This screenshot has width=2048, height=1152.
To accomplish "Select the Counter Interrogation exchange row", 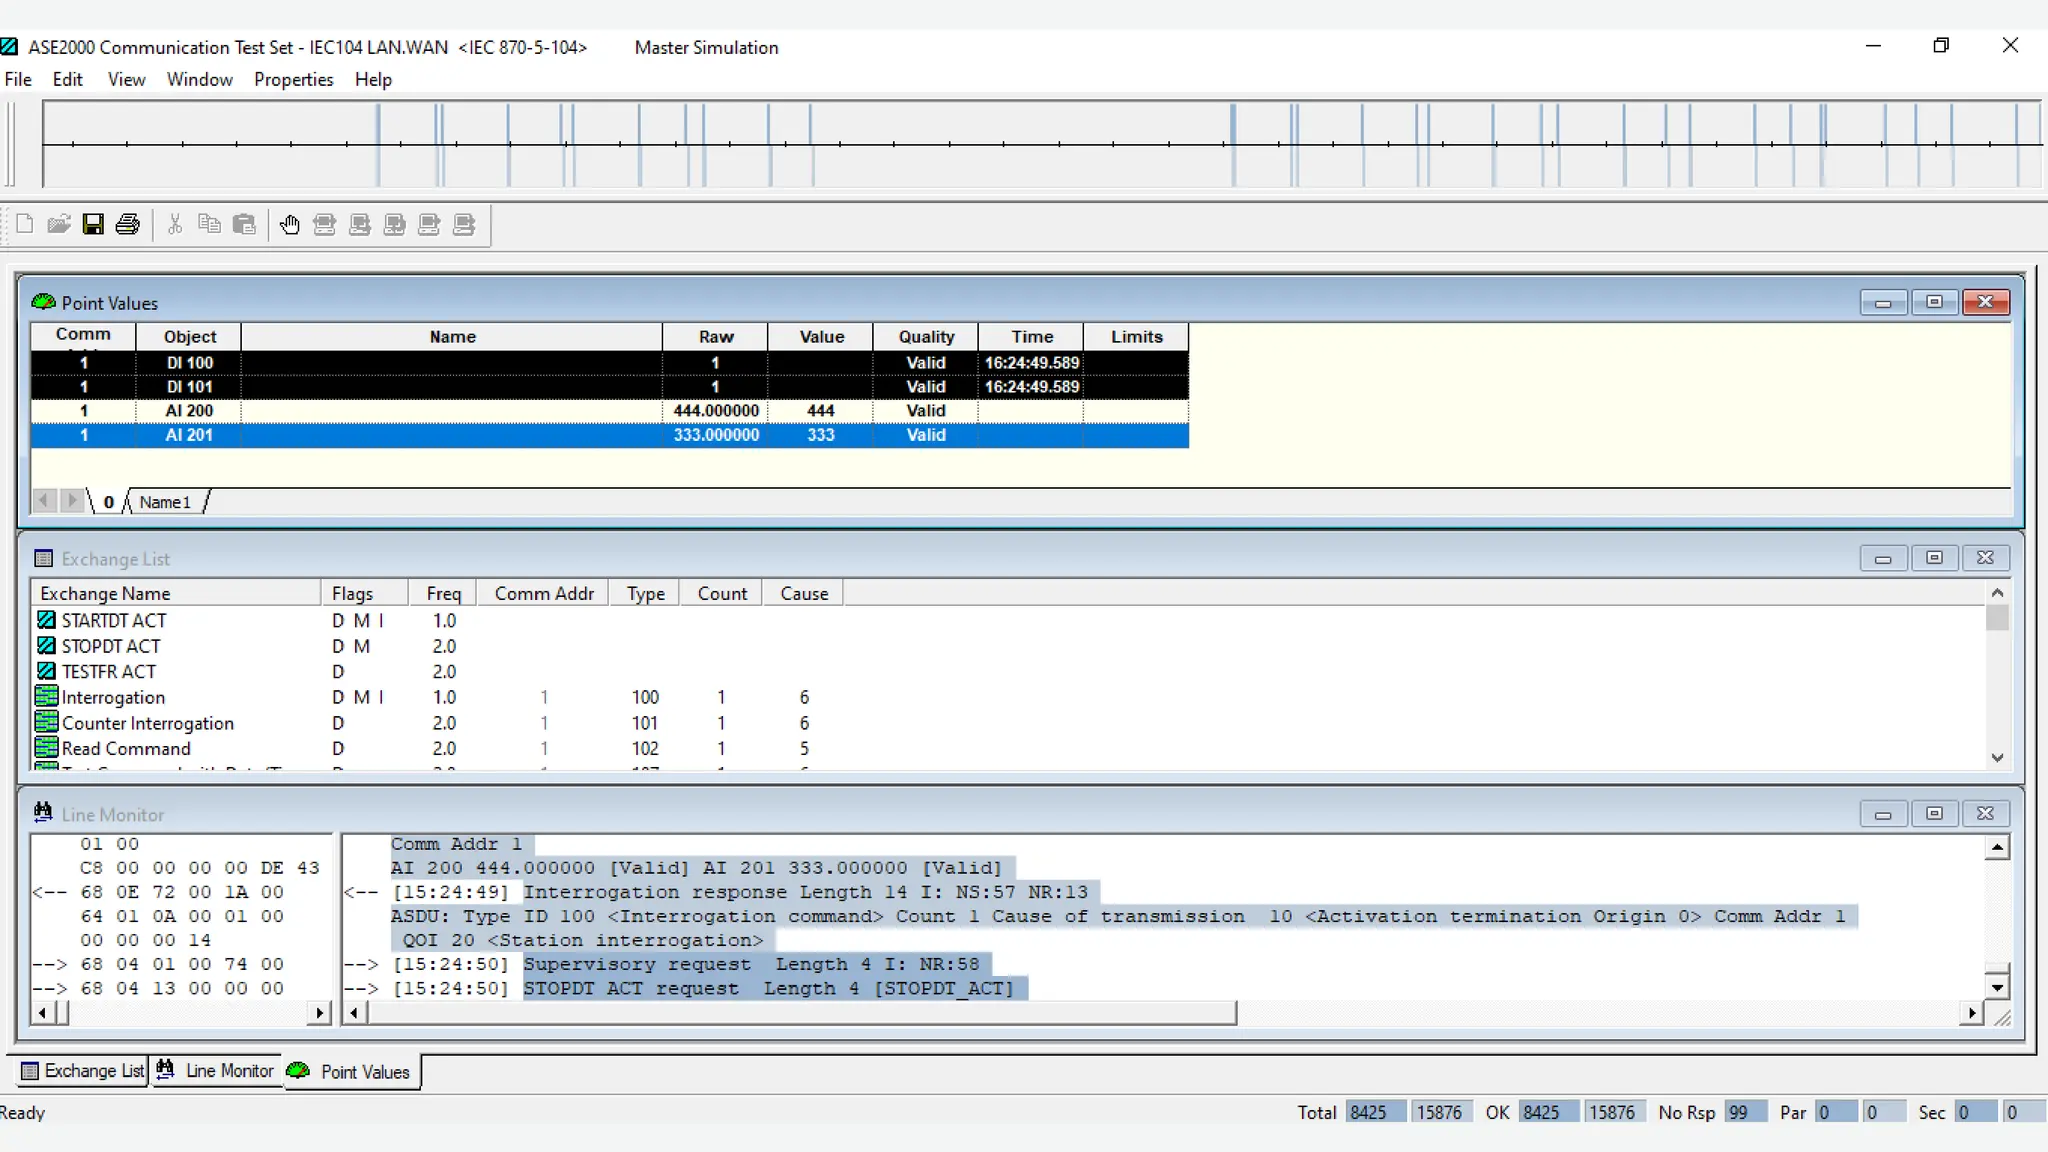I will pos(148,723).
